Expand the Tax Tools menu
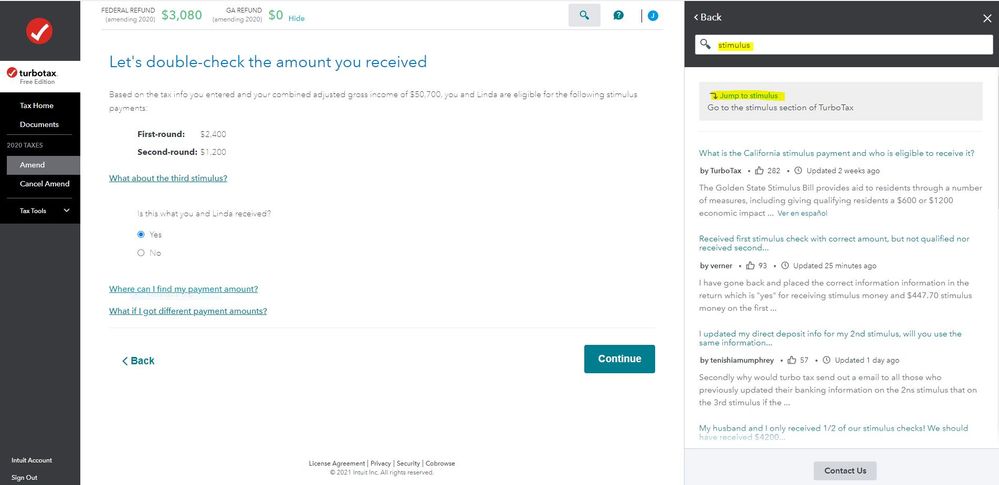 click(x=66, y=211)
